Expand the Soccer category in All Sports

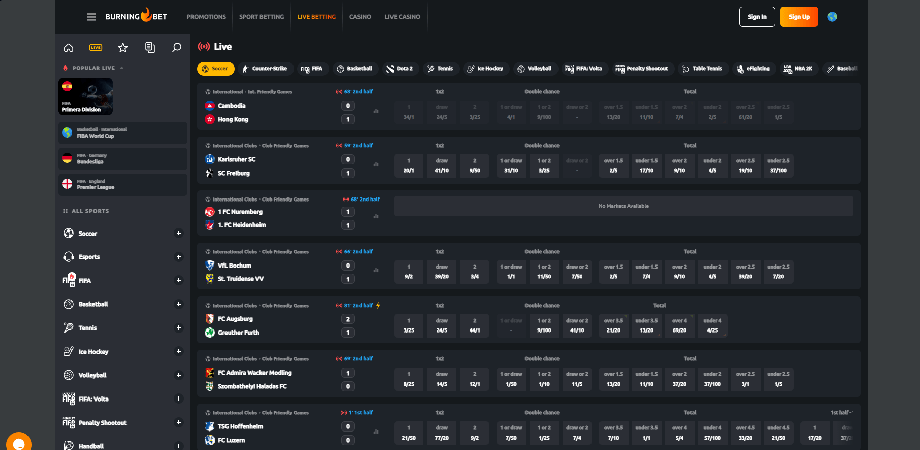click(179, 233)
